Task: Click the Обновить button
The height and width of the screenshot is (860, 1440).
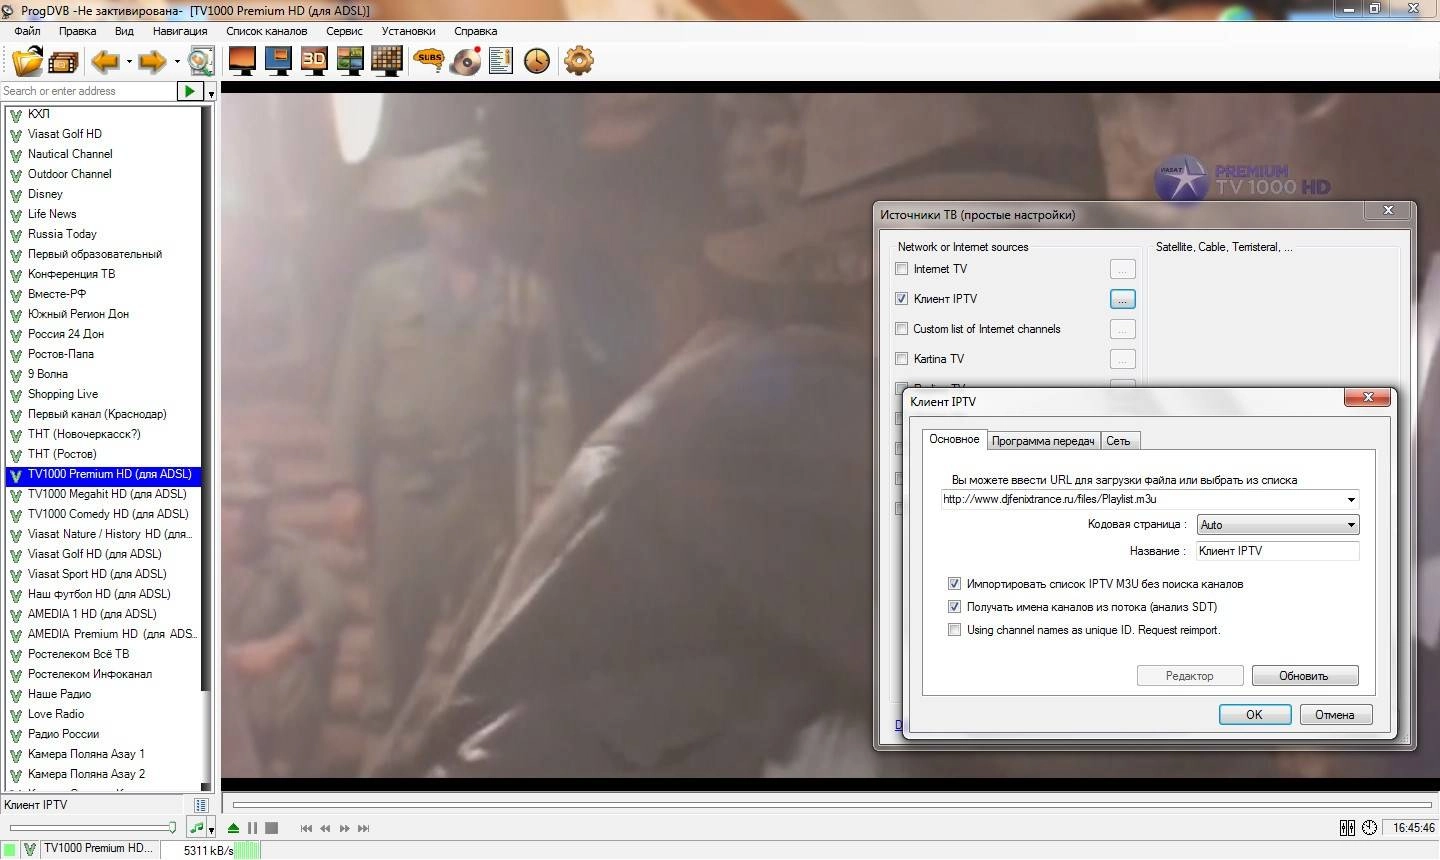Action: click(x=1304, y=676)
